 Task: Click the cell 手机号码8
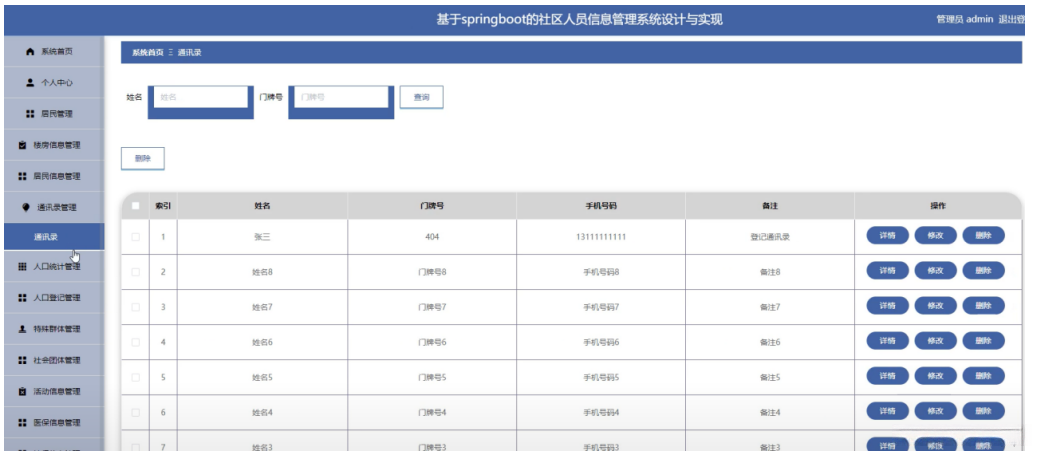coord(601,272)
